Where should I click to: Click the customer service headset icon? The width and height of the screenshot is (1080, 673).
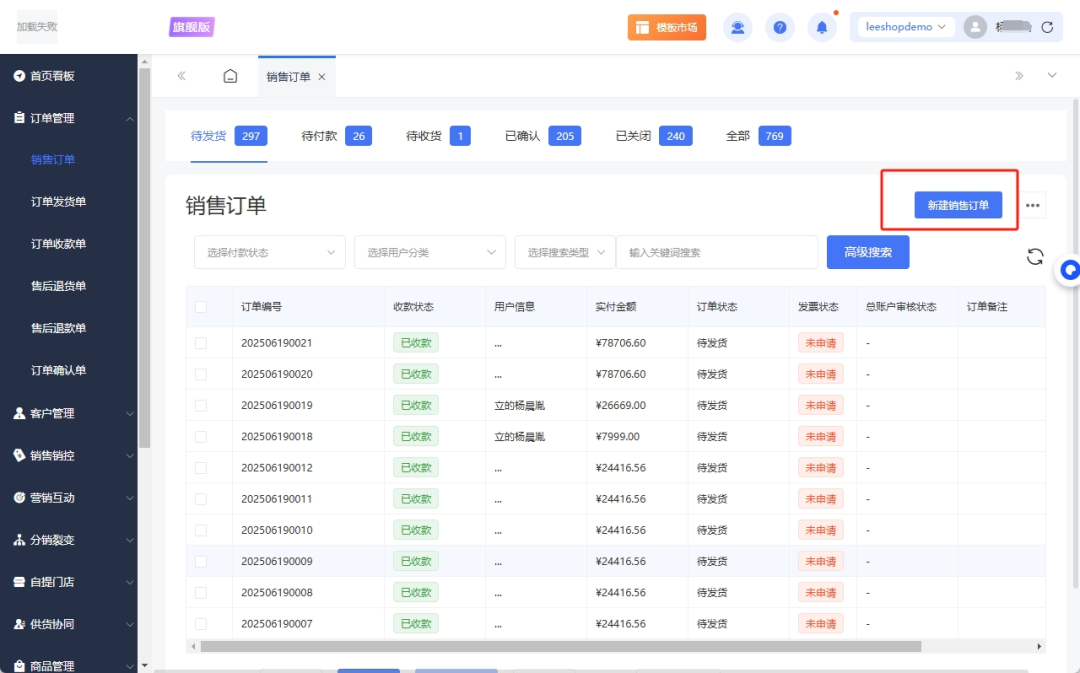[738, 28]
